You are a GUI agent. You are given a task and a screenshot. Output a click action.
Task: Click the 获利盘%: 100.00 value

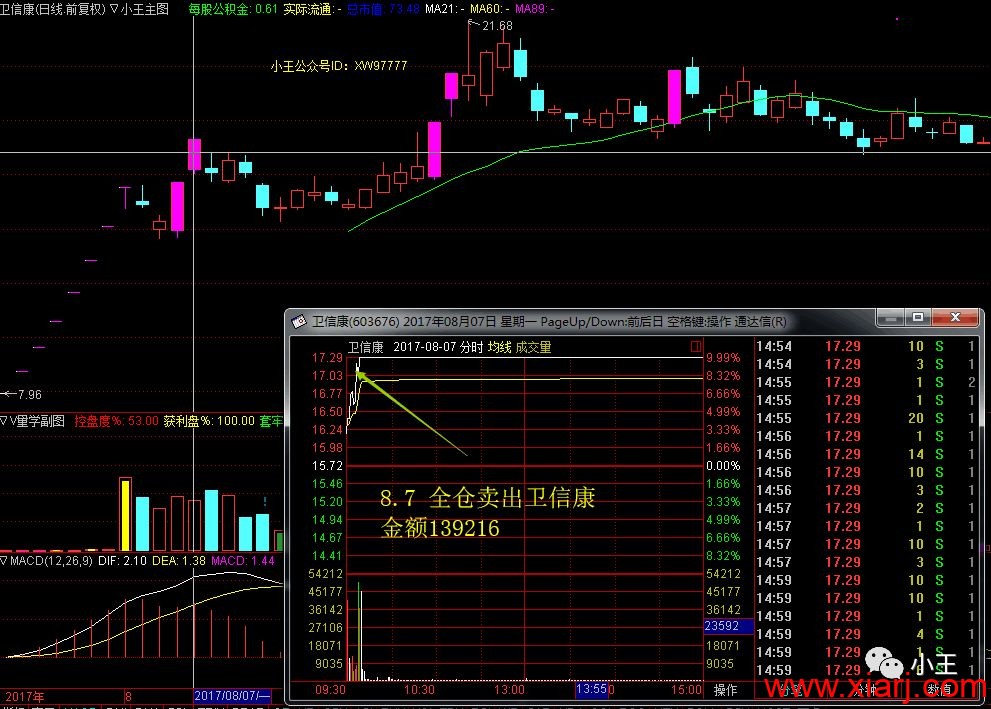tap(209, 421)
